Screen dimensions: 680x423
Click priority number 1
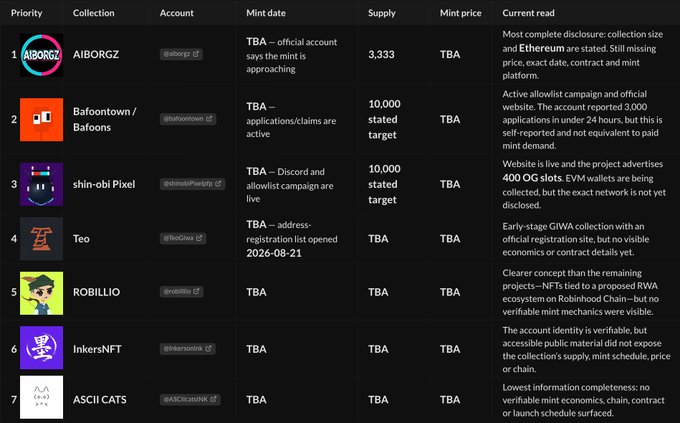coord(14,54)
